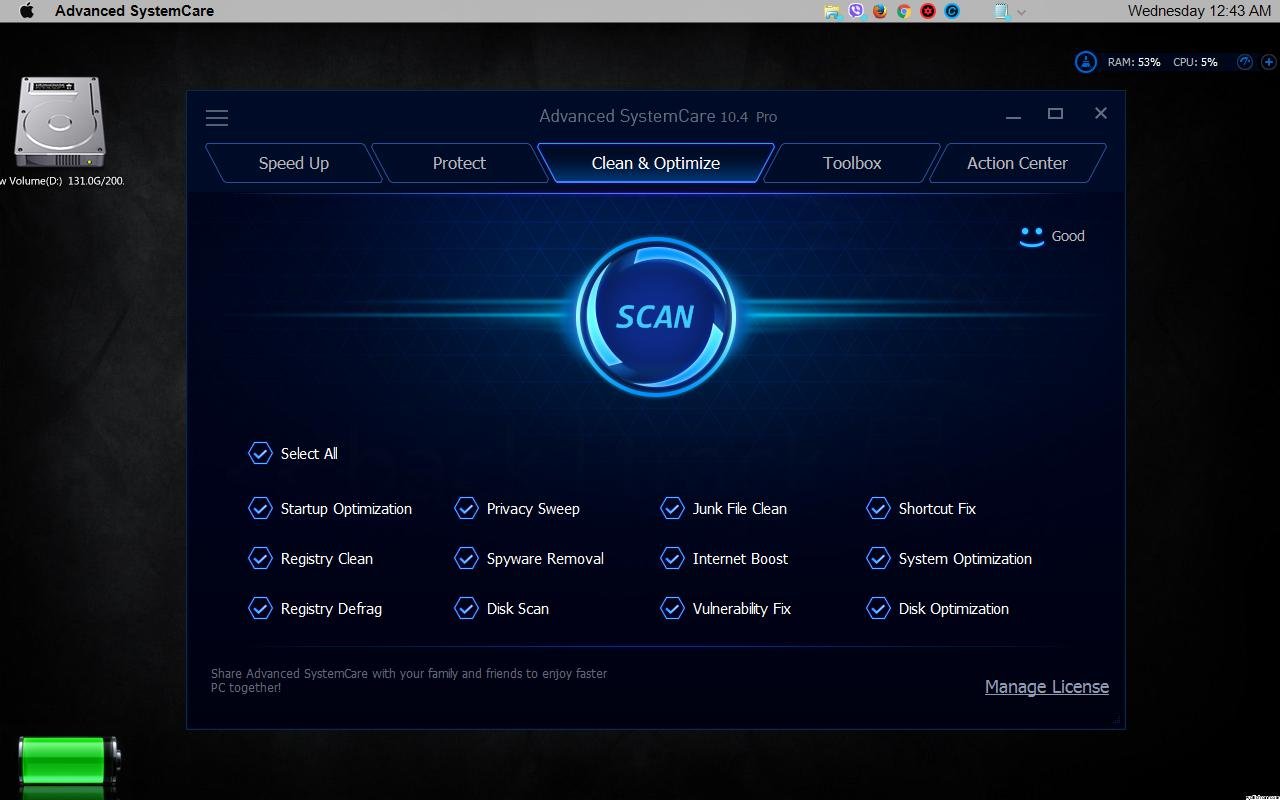Click the RAM: 53% usage readout
This screenshot has width=1280, height=800.
point(1134,62)
